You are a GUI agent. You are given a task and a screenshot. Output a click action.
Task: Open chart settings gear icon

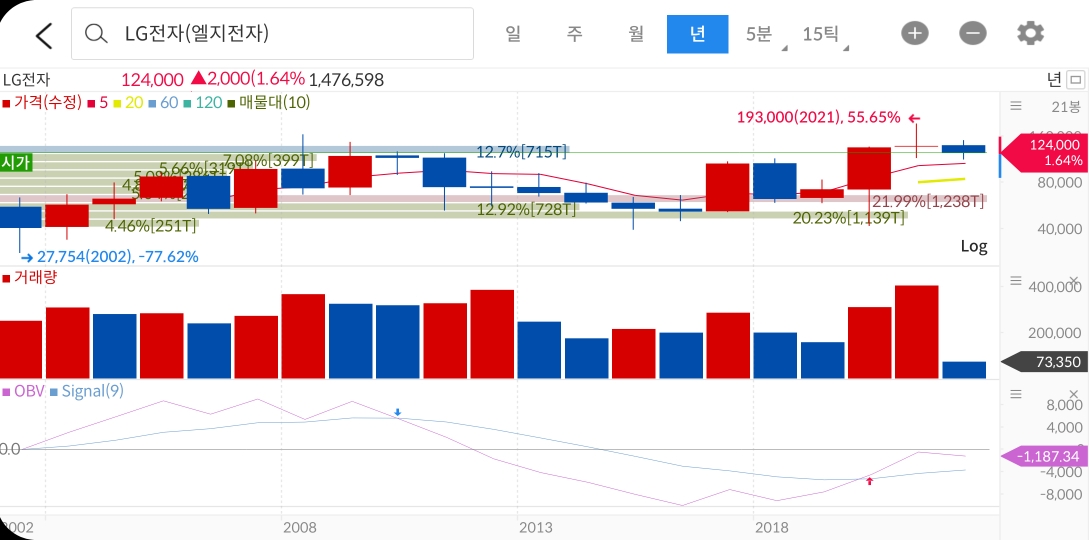click(x=1030, y=33)
